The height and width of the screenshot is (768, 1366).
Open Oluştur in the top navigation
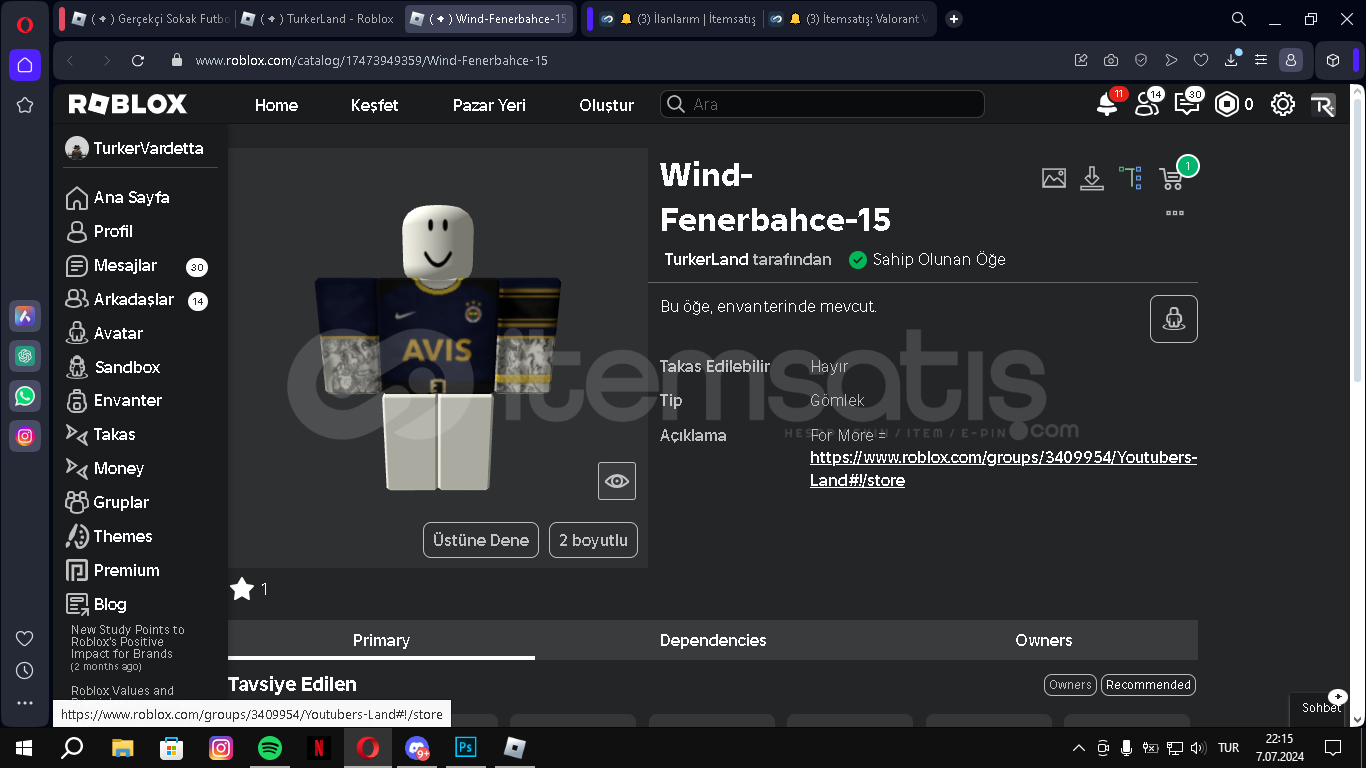pos(607,105)
